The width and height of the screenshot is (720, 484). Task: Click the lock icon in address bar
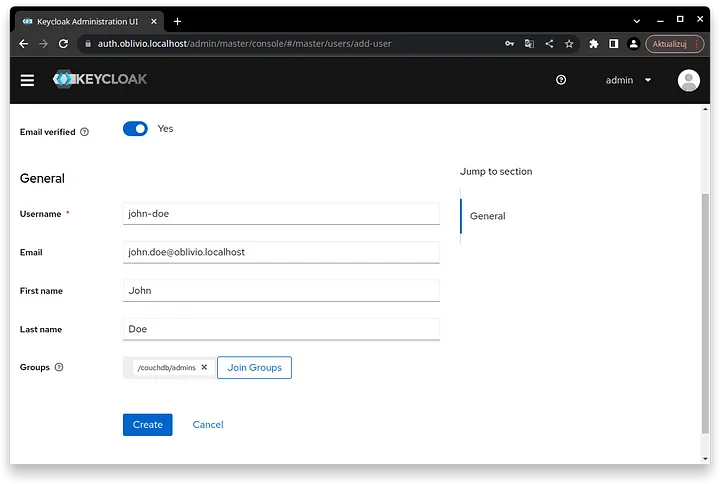coord(88,44)
